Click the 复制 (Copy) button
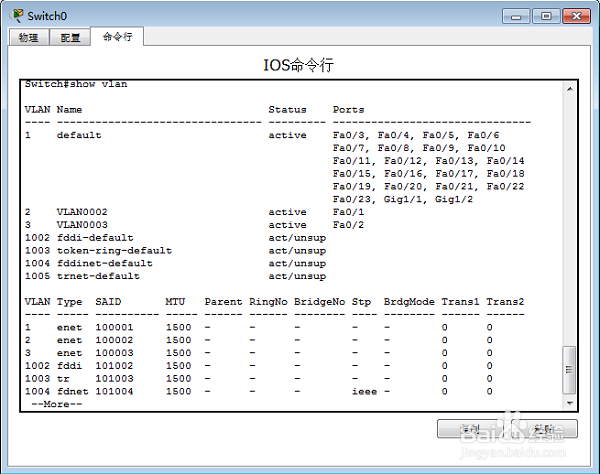600x474 pixels. tap(470, 428)
